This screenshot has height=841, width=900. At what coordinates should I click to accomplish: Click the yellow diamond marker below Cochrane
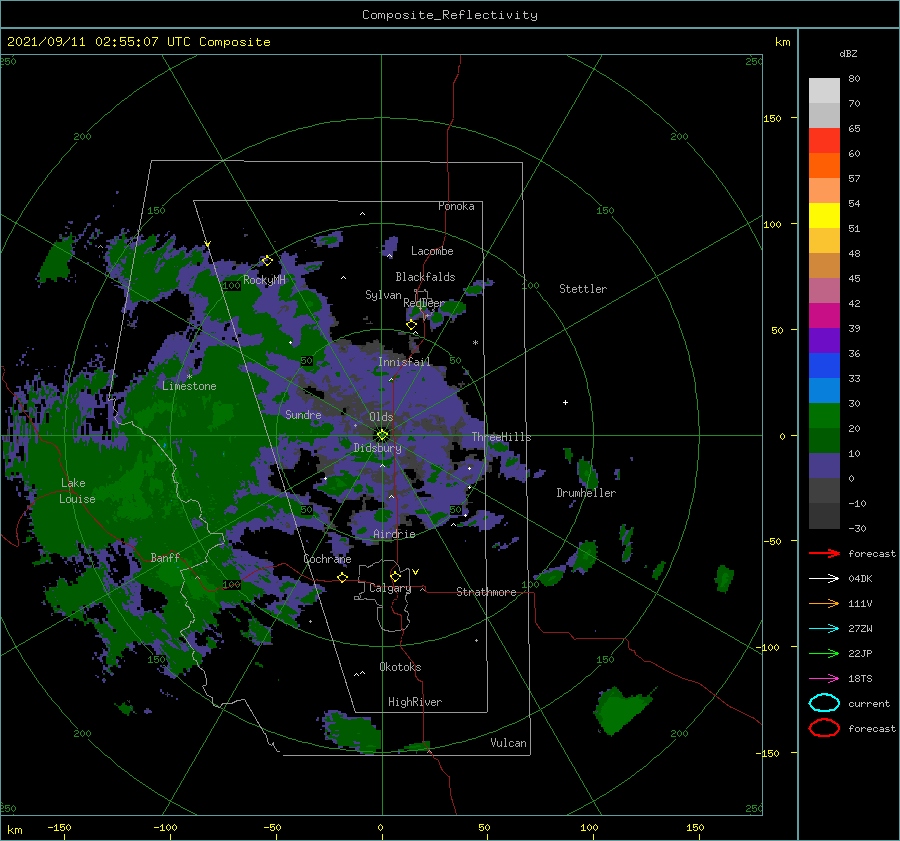click(342, 577)
